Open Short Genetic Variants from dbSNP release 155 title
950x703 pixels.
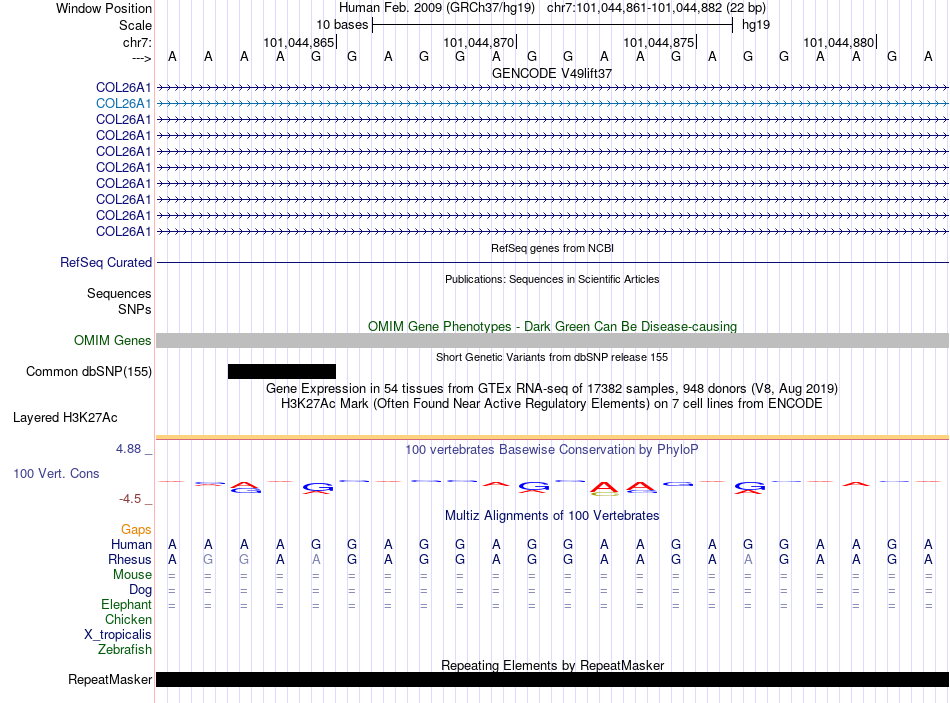[552, 358]
